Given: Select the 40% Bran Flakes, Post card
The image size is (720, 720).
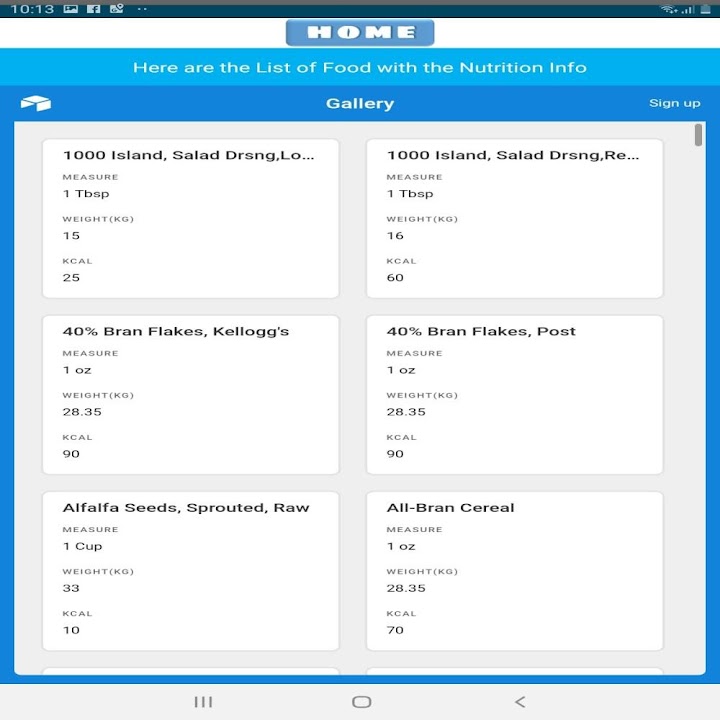Looking at the screenshot, I should (514, 394).
